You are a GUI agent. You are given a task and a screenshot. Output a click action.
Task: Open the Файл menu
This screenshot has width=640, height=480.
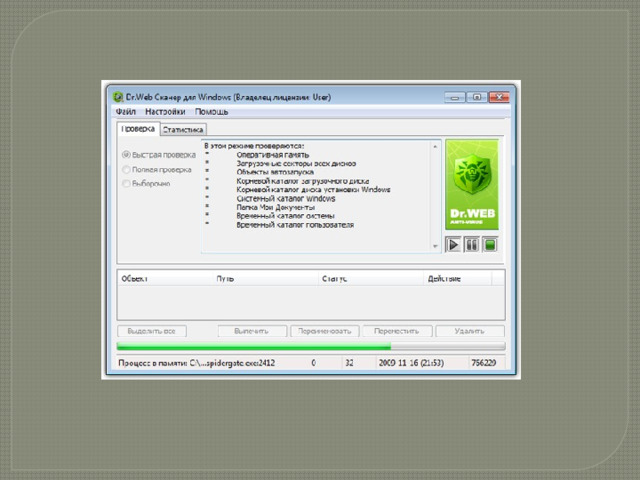125,112
